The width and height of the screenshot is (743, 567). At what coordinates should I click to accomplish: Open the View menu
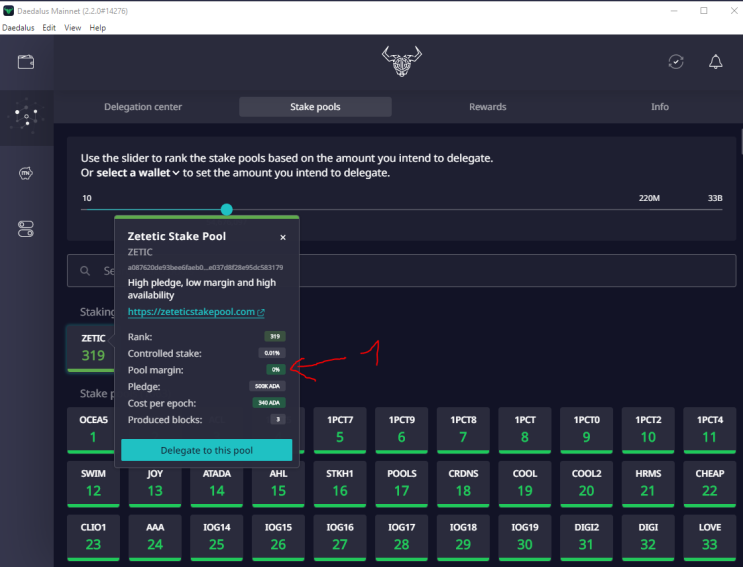[x=72, y=27]
